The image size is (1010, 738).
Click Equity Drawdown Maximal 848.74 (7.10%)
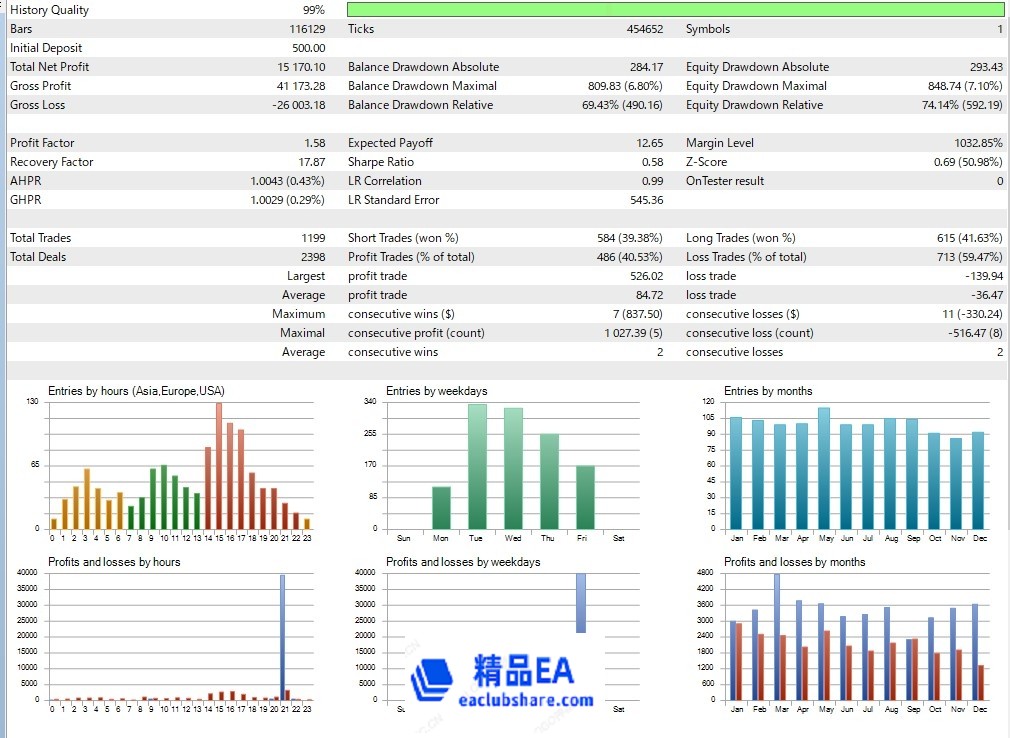(965, 86)
